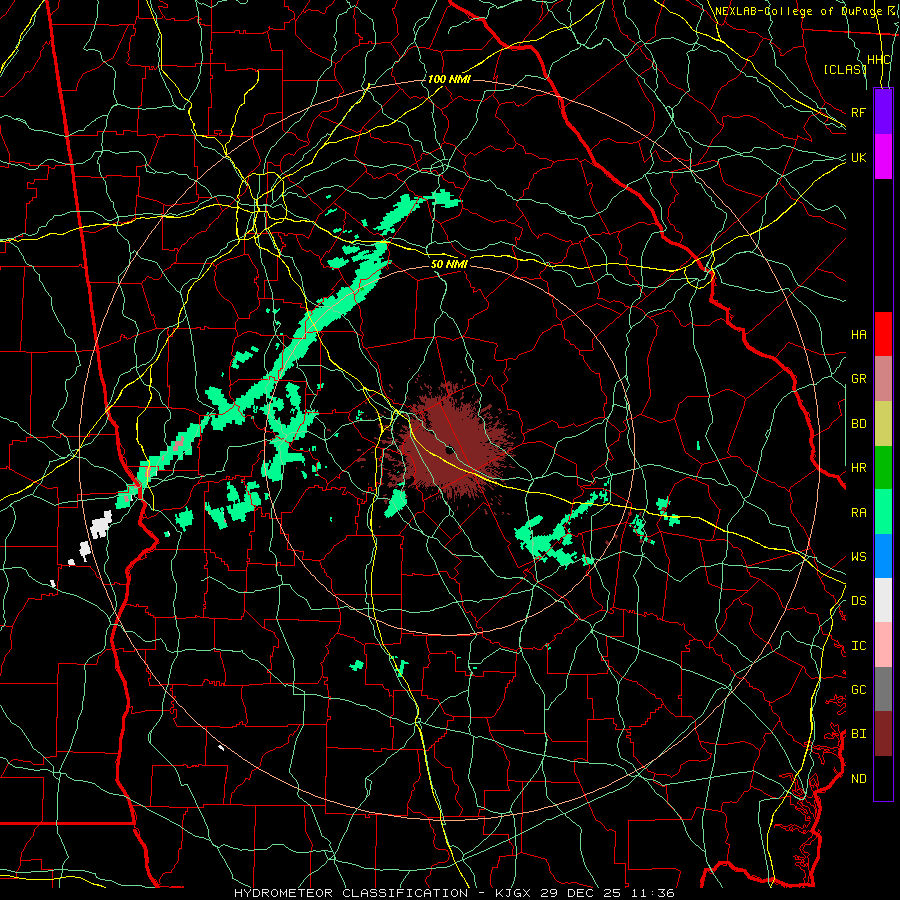Click the RA bright green legend swatch
Screen dimensions: 900x900
883,512
